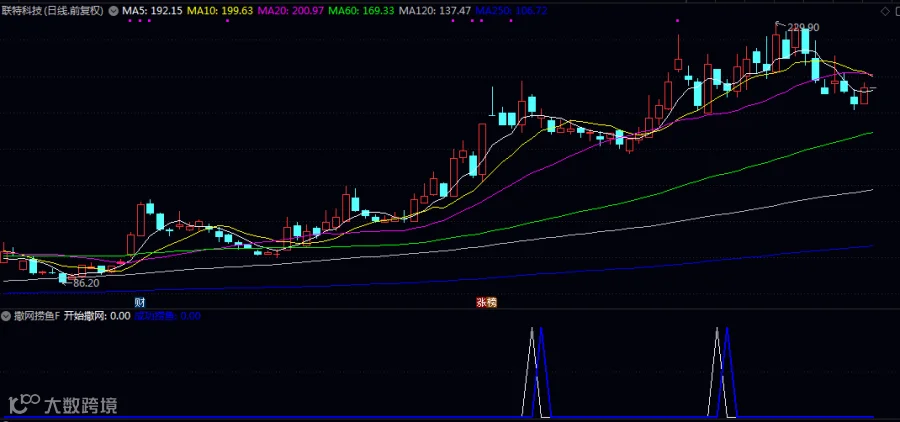The height and width of the screenshot is (422, 900).
Task: Click the rightmost magenta dot above the chart
Action: 677,21
